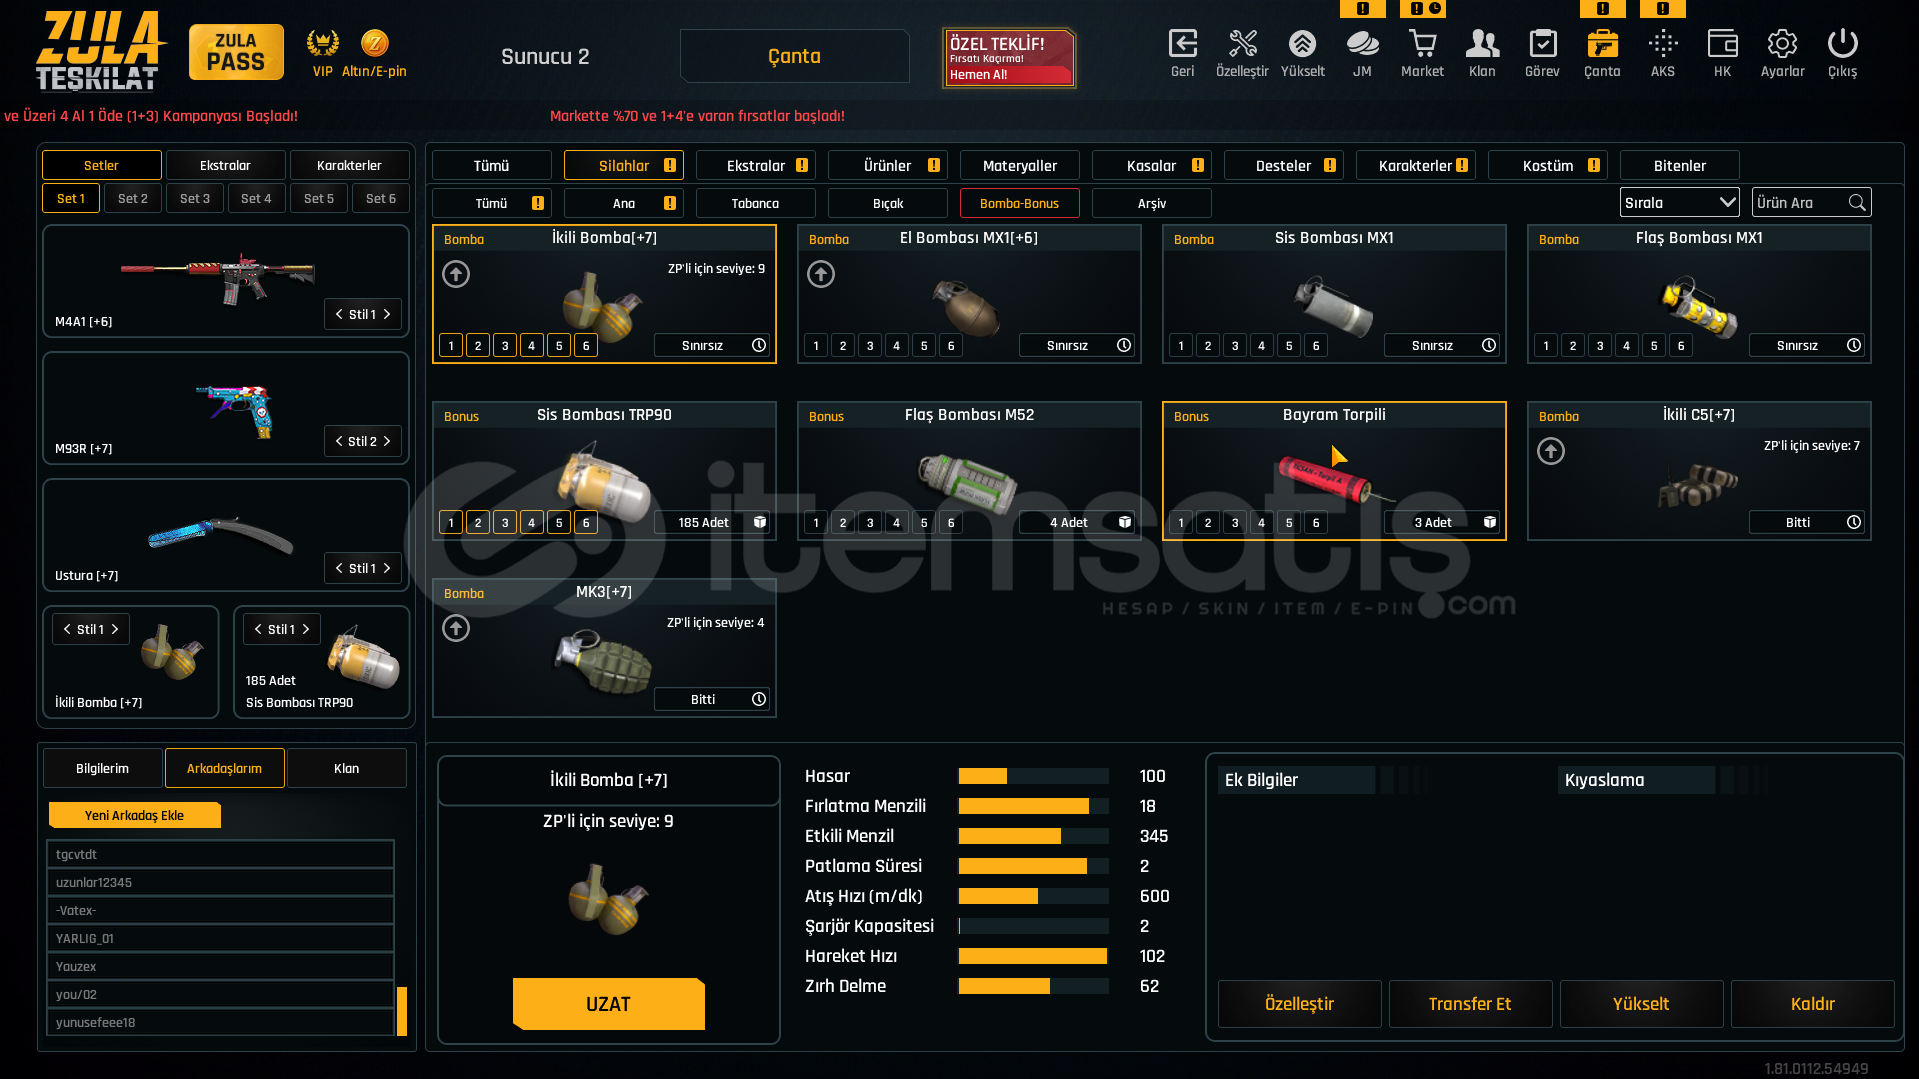Switch to the Kasalar tab
This screenshot has height=1079, width=1919.
[1152, 165]
